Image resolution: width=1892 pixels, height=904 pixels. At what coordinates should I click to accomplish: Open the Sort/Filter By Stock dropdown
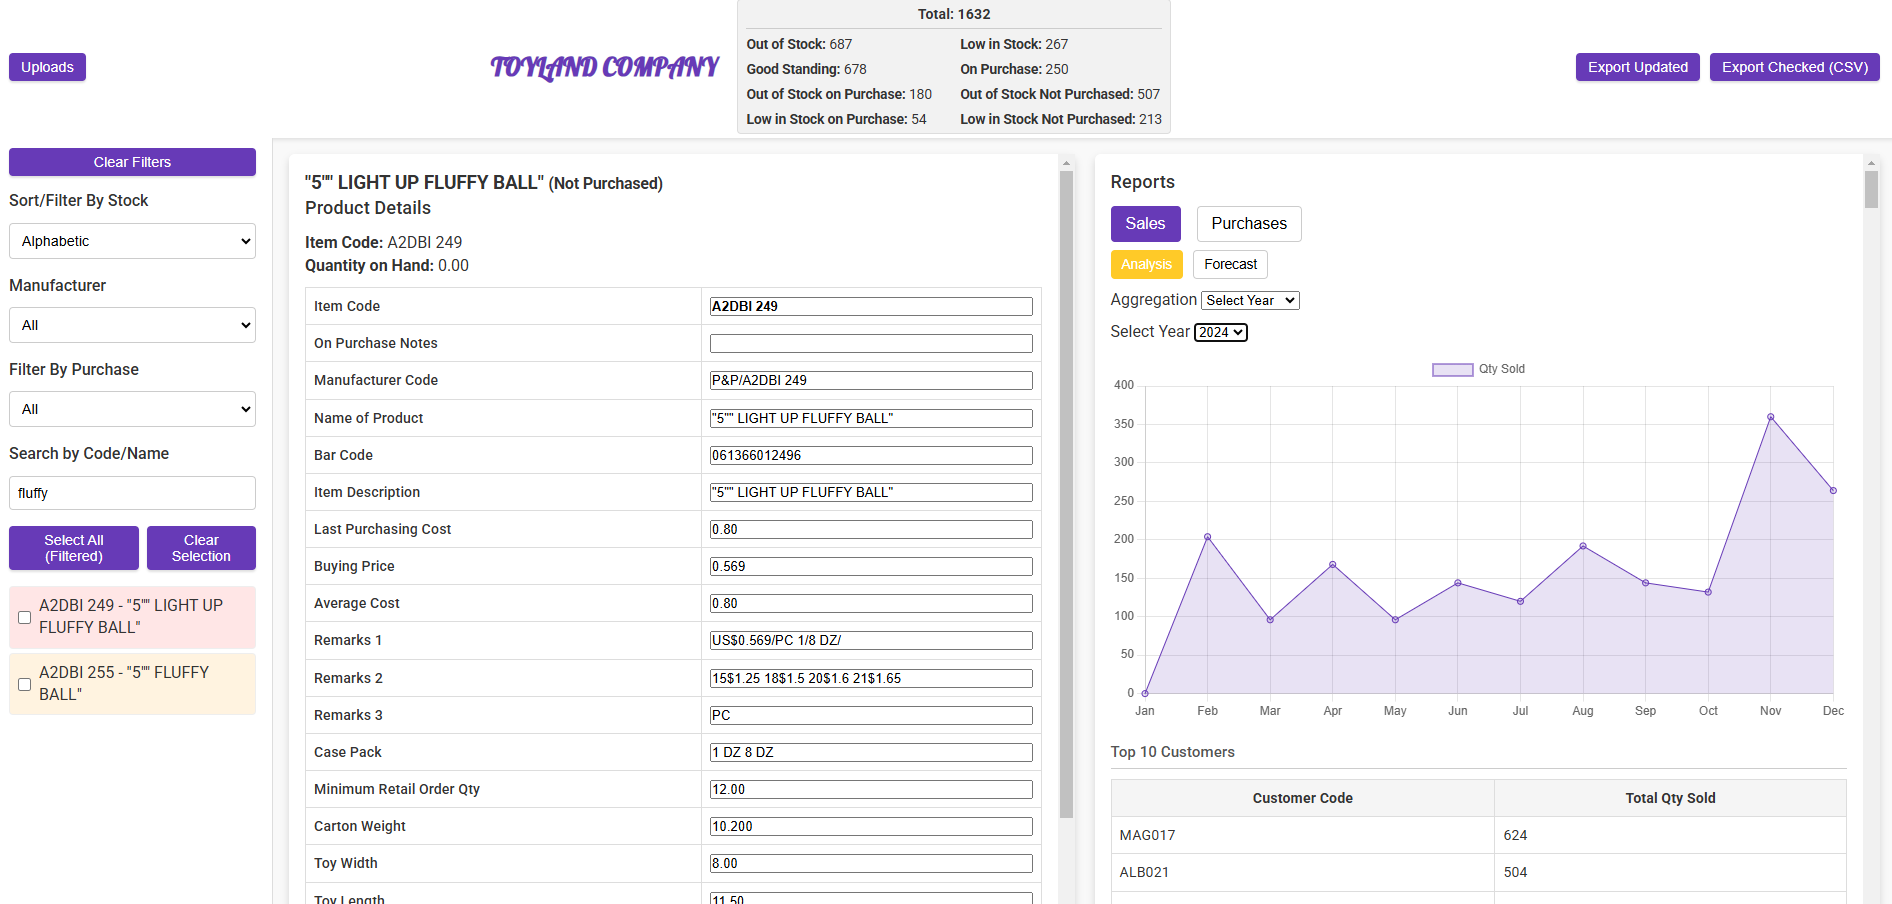click(132, 241)
